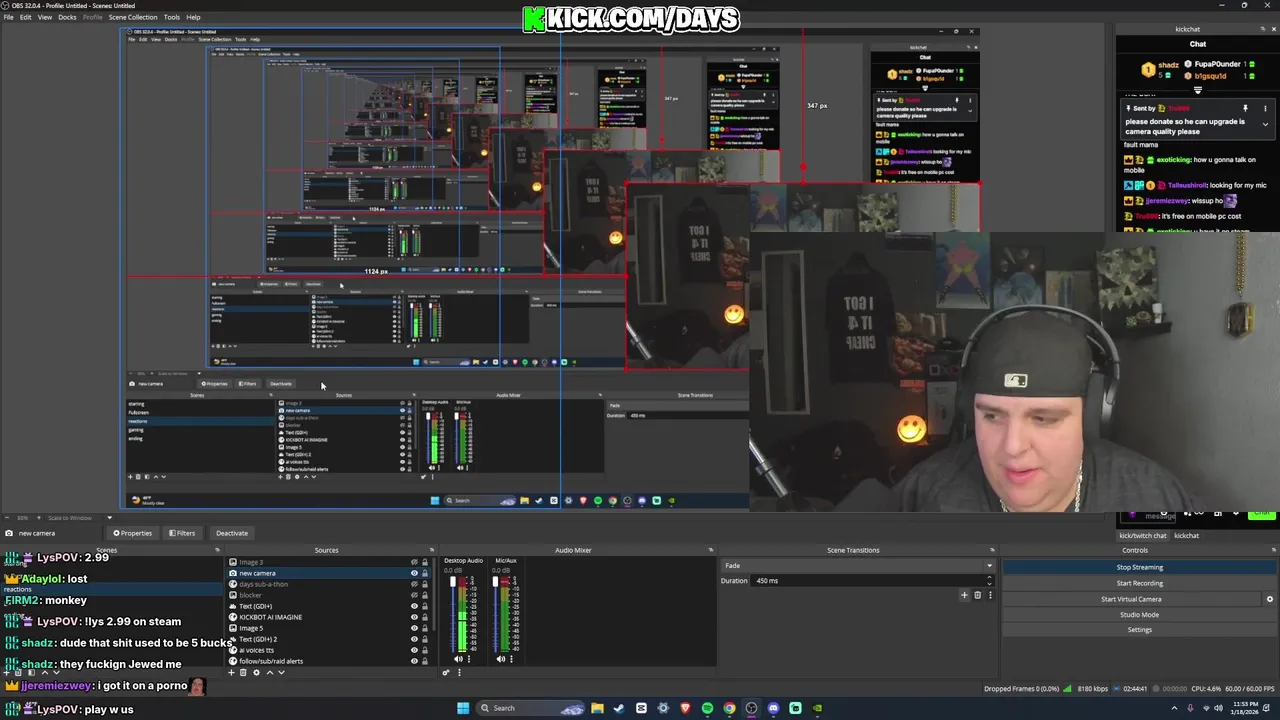
Task: Click Start Virtual Camera button
Action: 1131,599
